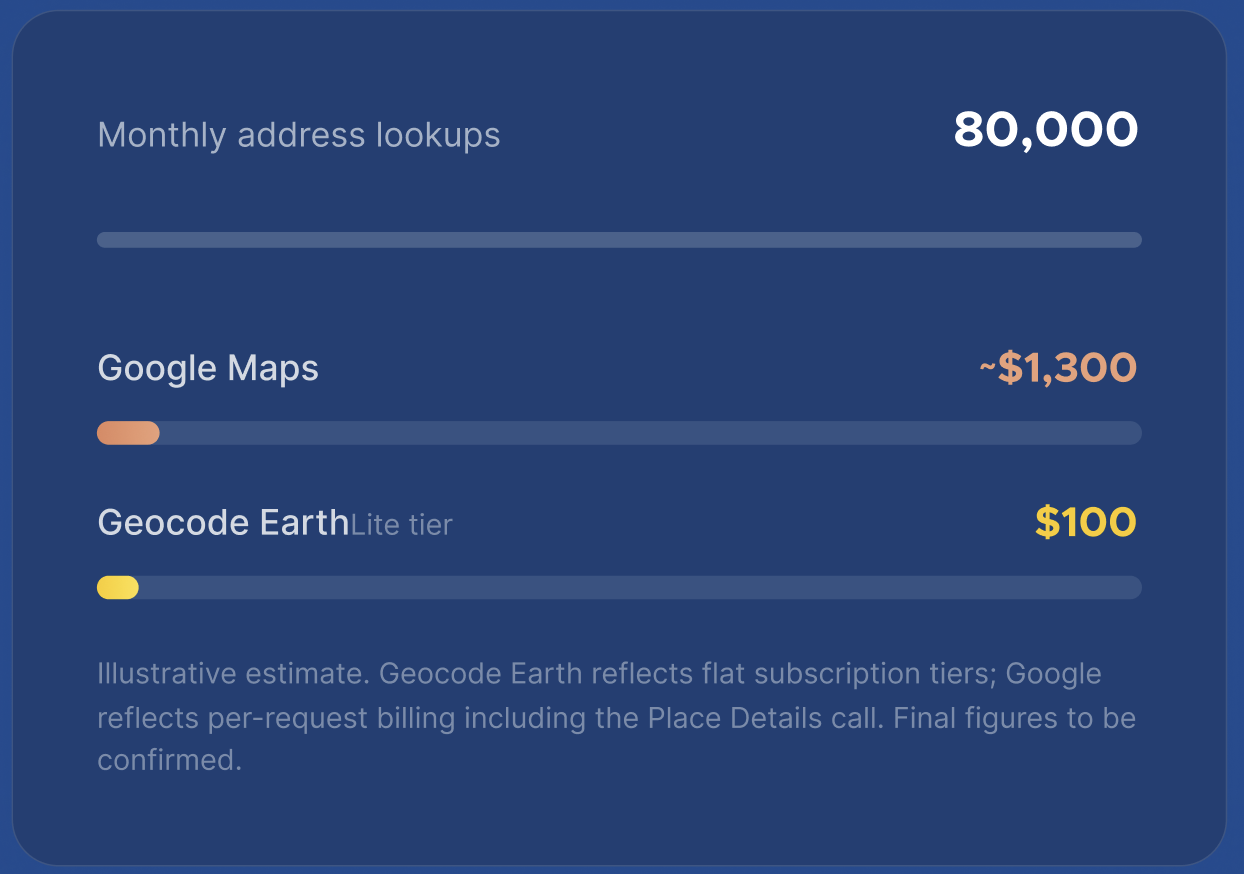Click the 80,000 lookups value

coord(1046,130)
